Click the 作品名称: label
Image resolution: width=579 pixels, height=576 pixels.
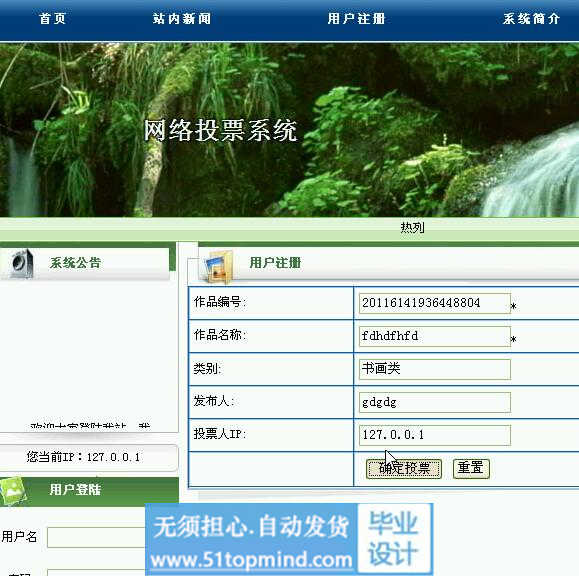(x=220, y=335)
